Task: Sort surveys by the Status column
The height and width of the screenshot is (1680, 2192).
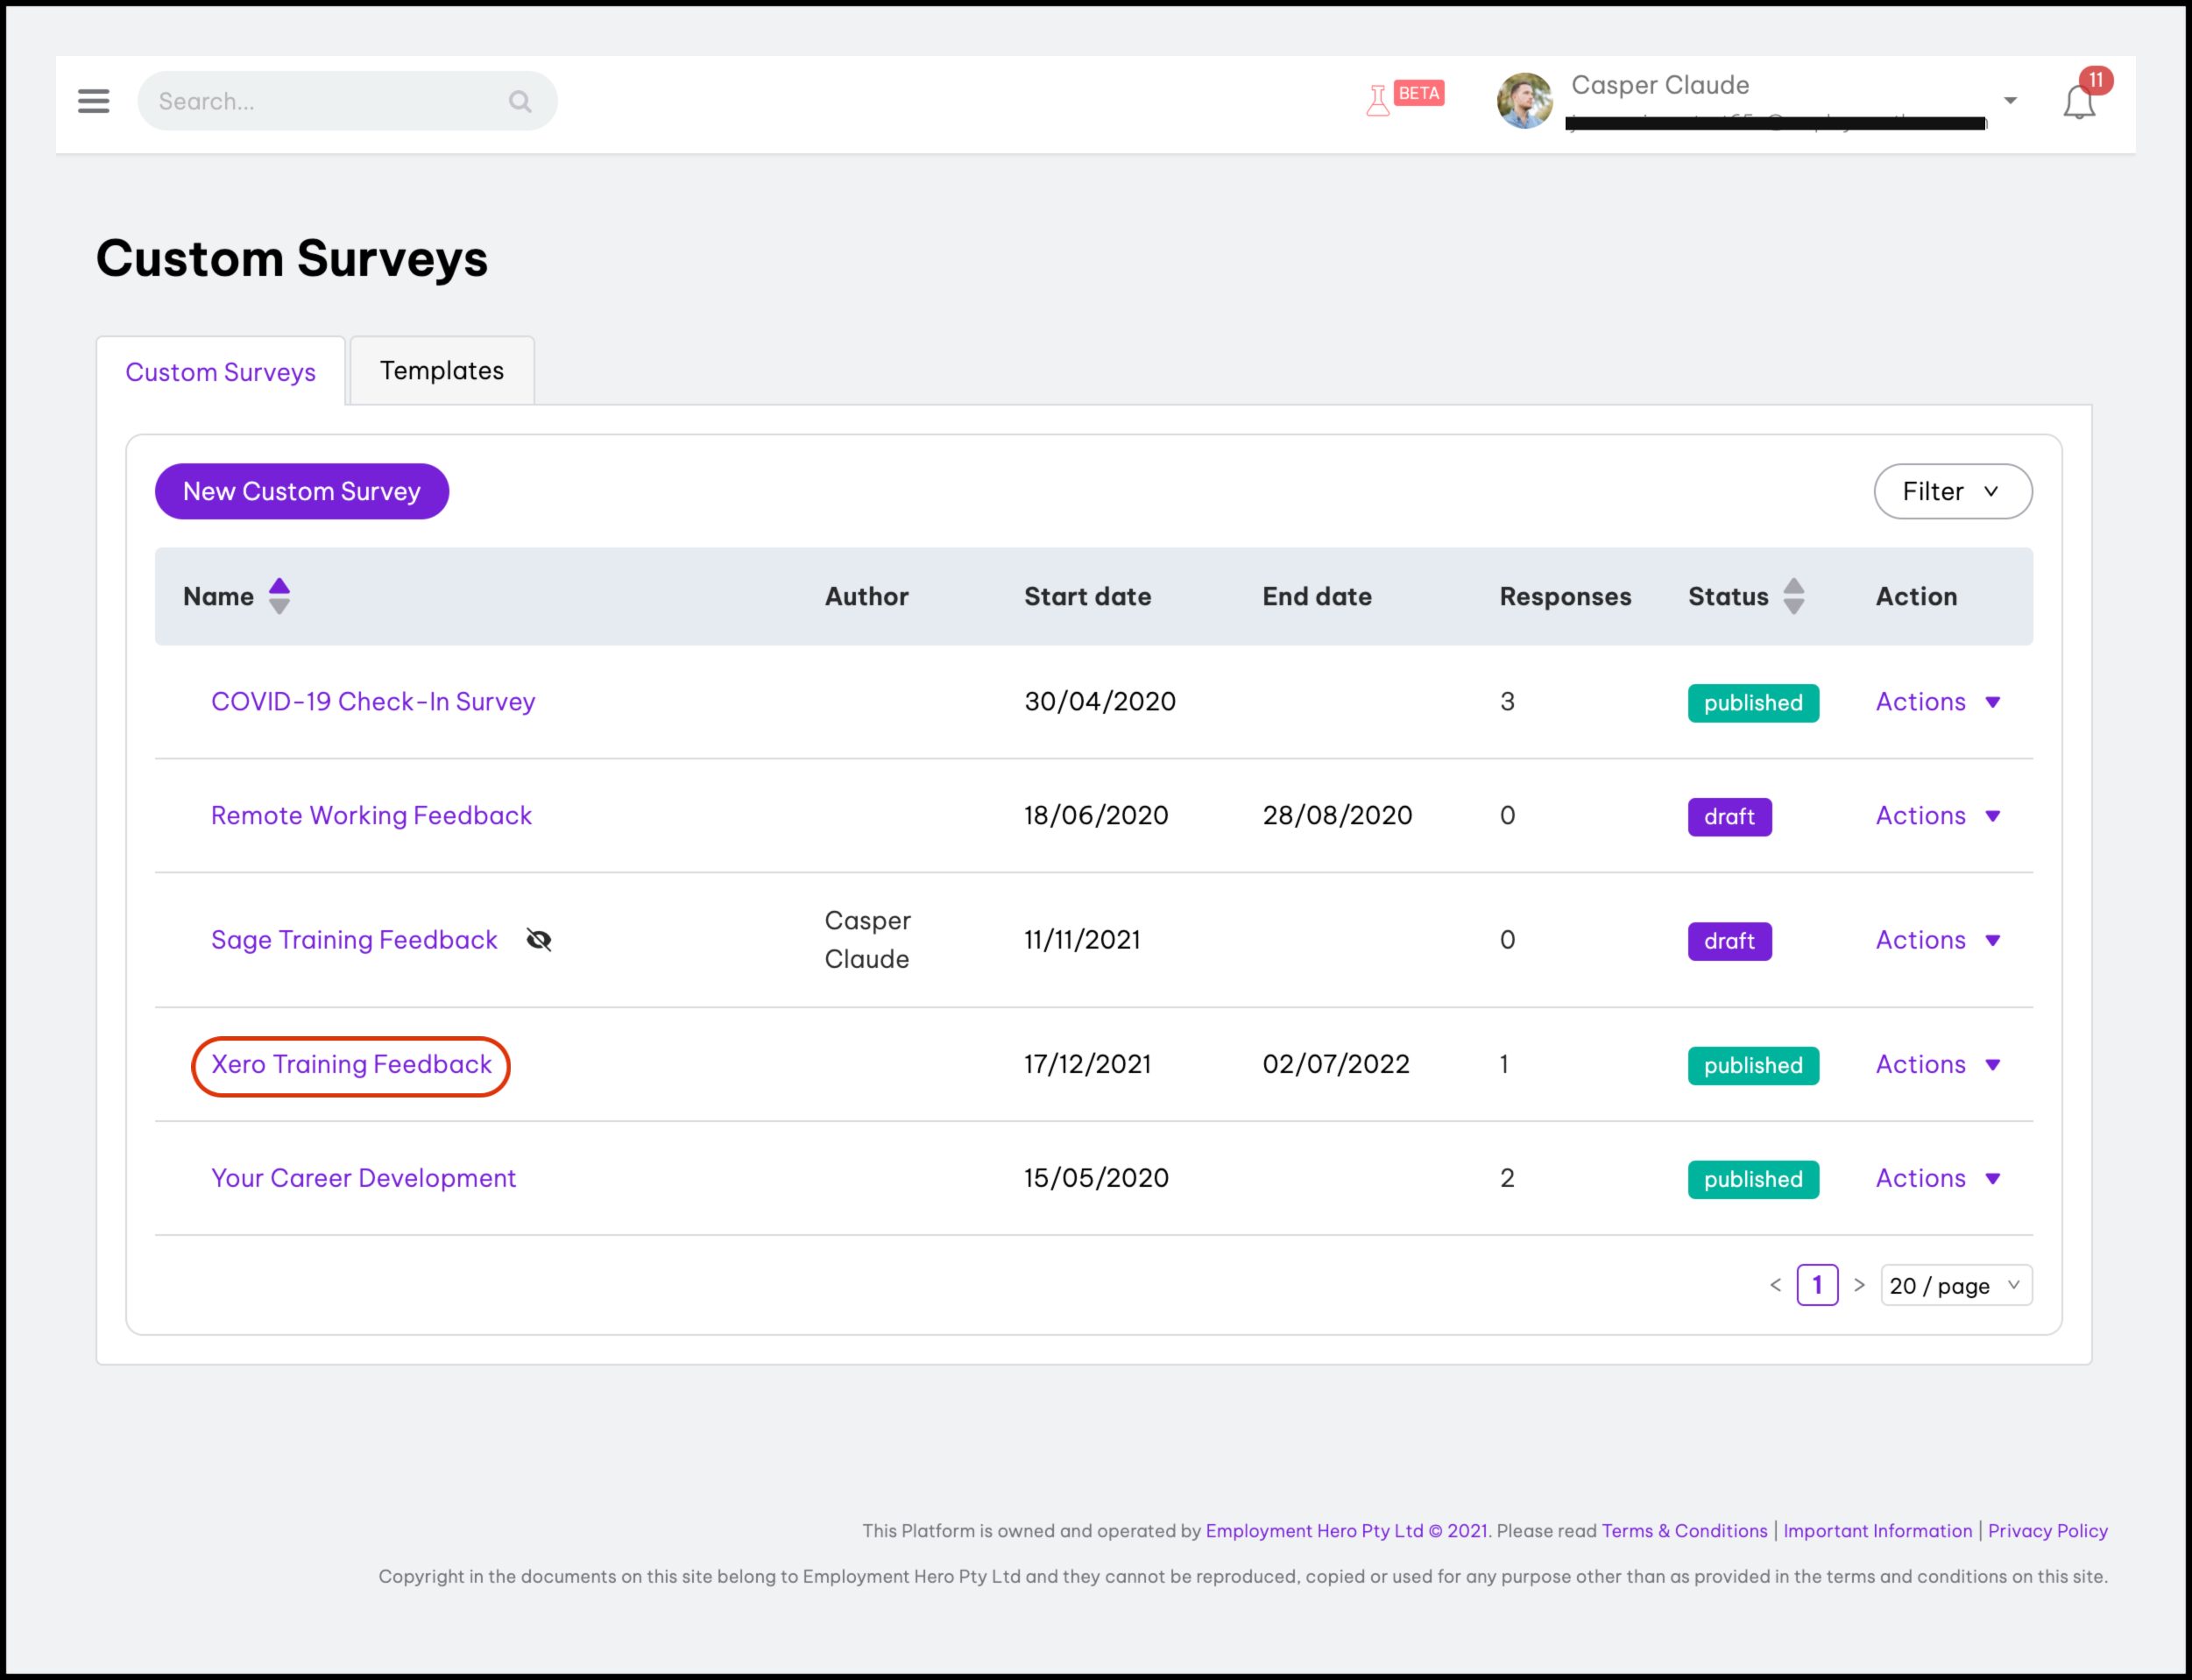Action: click(1793, 596)
